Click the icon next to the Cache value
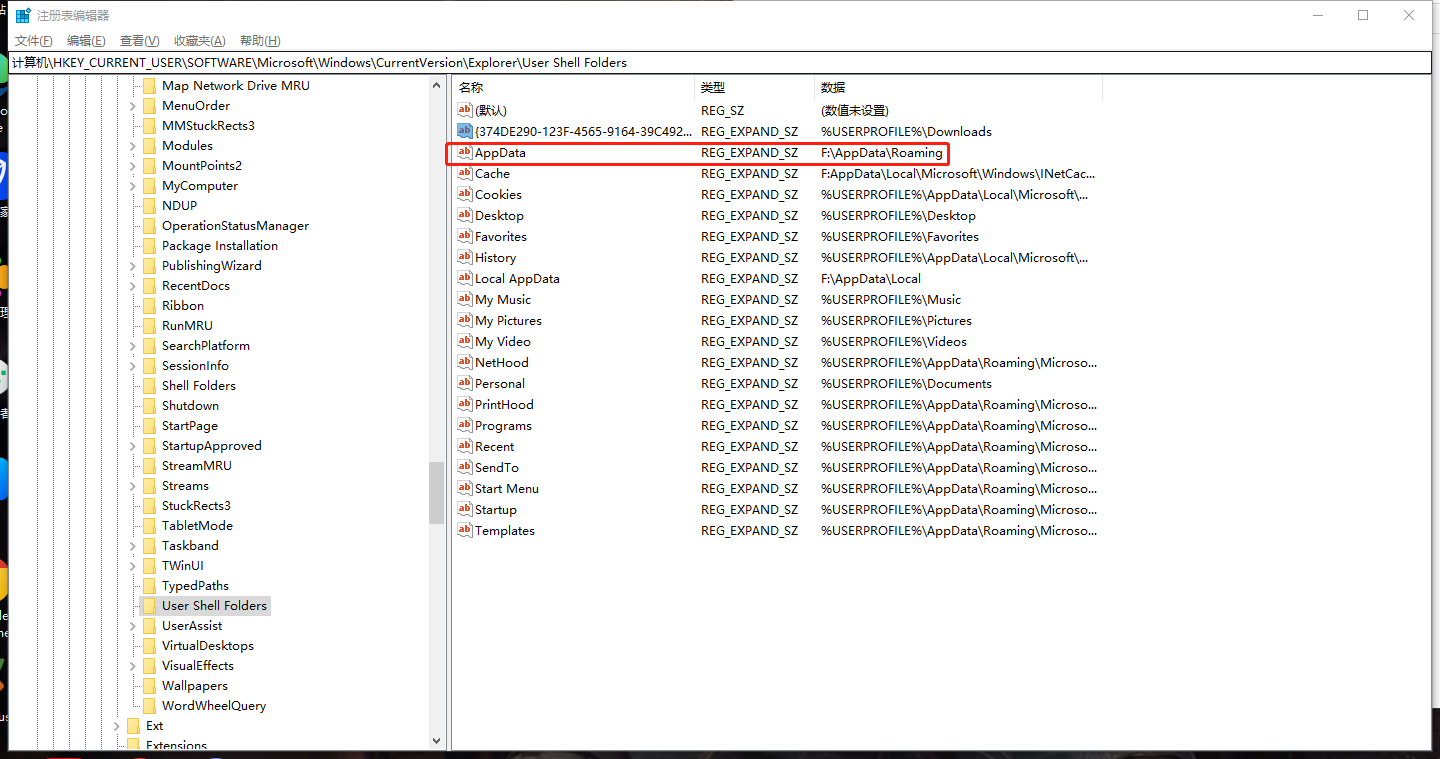The height and width of the screenshot is (759, 1440). click(464, 174)
